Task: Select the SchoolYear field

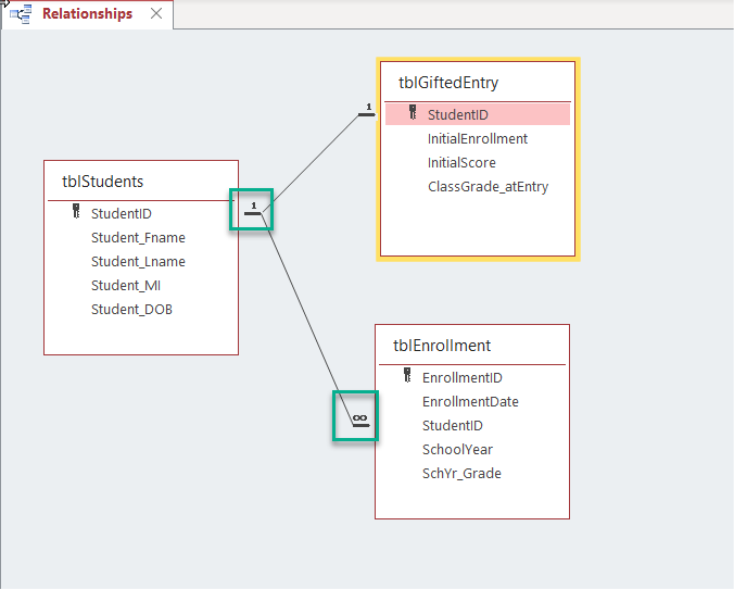Action: 457,450
